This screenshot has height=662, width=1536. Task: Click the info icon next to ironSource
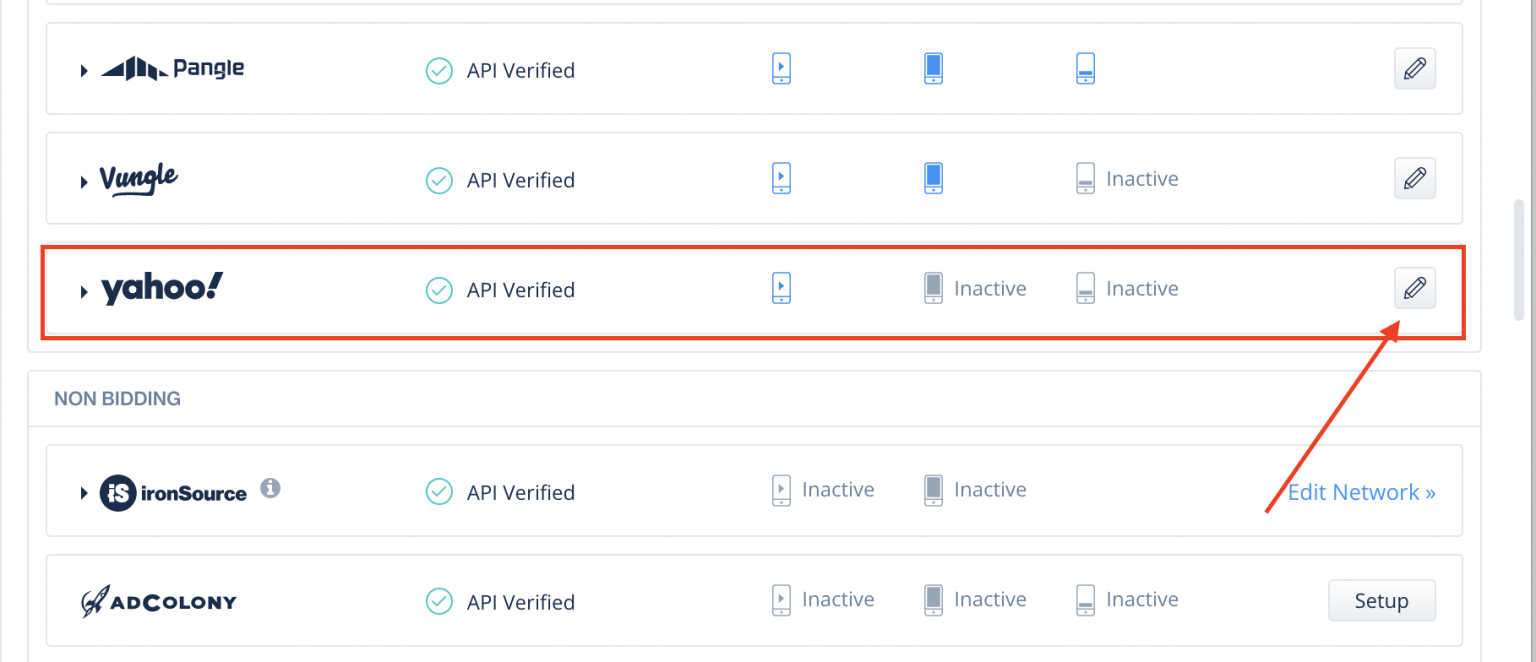pos(272,490)
